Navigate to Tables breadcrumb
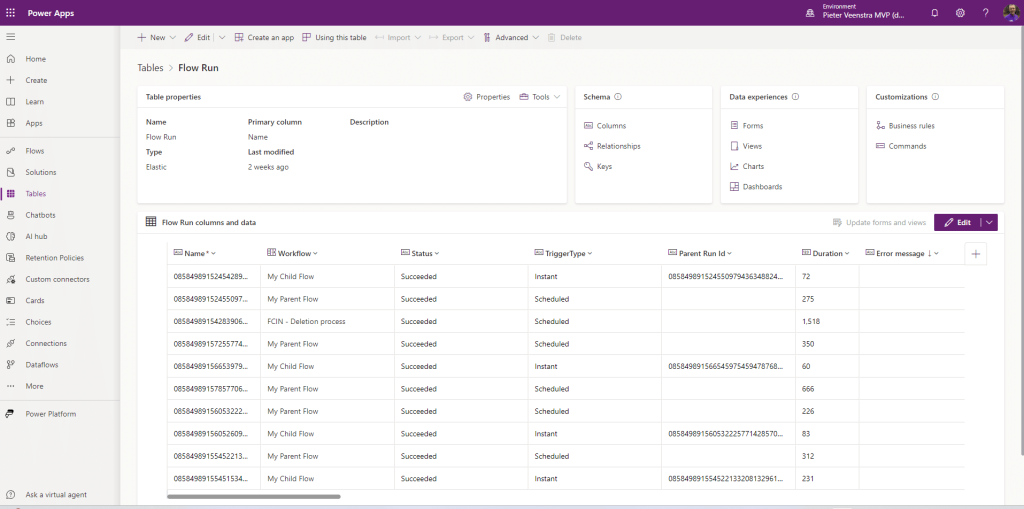This screenshot has height=509, width=1024. pyautogui.click(x=150, y=67)
